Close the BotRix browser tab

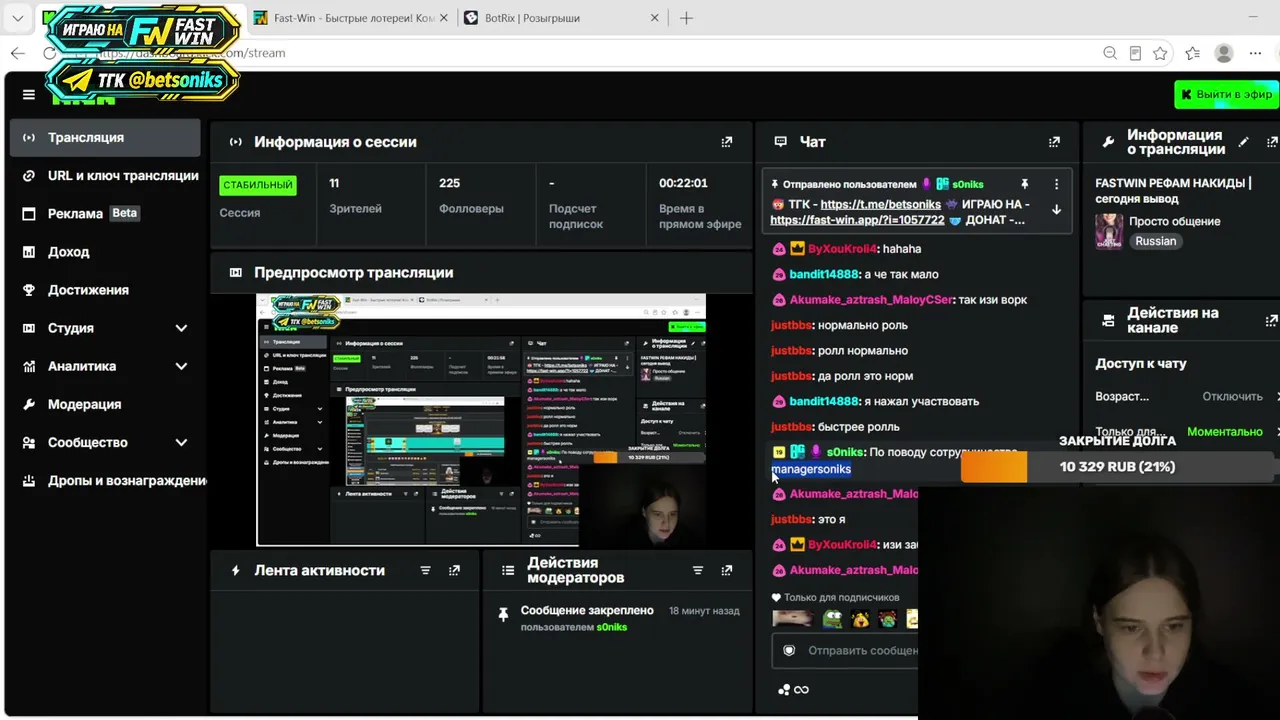(654, 18)
